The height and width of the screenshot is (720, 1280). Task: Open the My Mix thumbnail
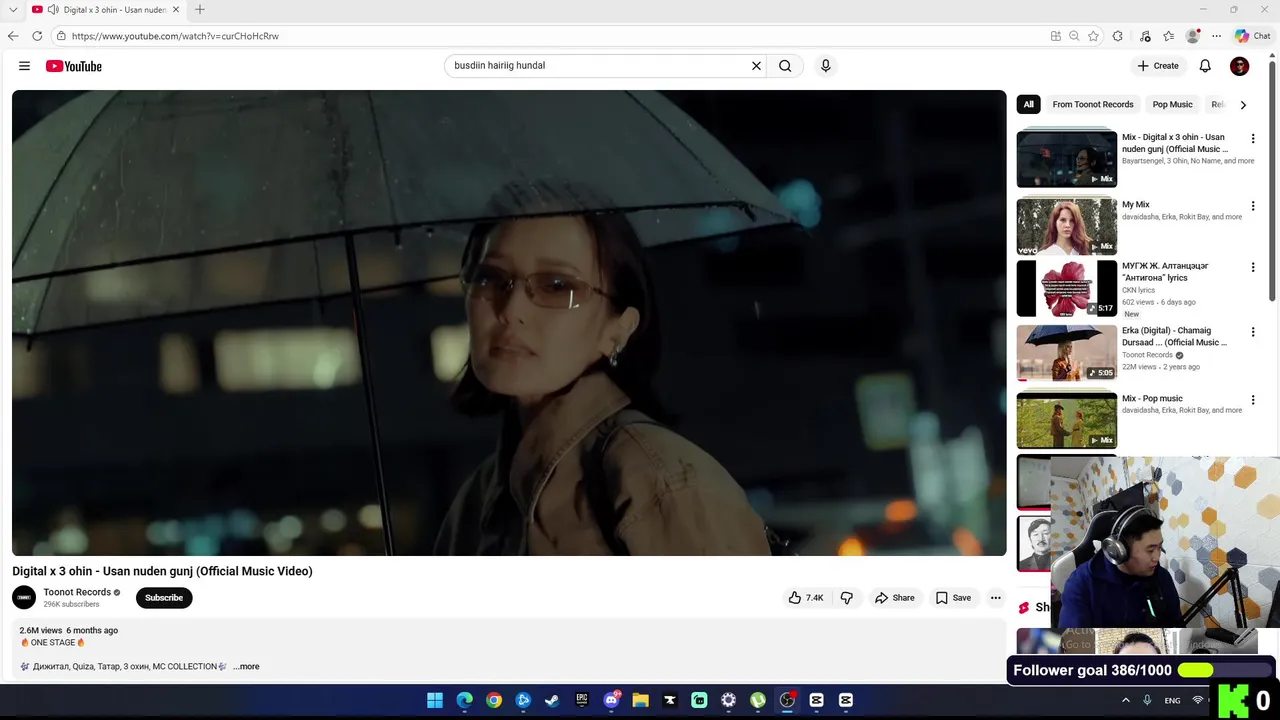coord(1067,226)
